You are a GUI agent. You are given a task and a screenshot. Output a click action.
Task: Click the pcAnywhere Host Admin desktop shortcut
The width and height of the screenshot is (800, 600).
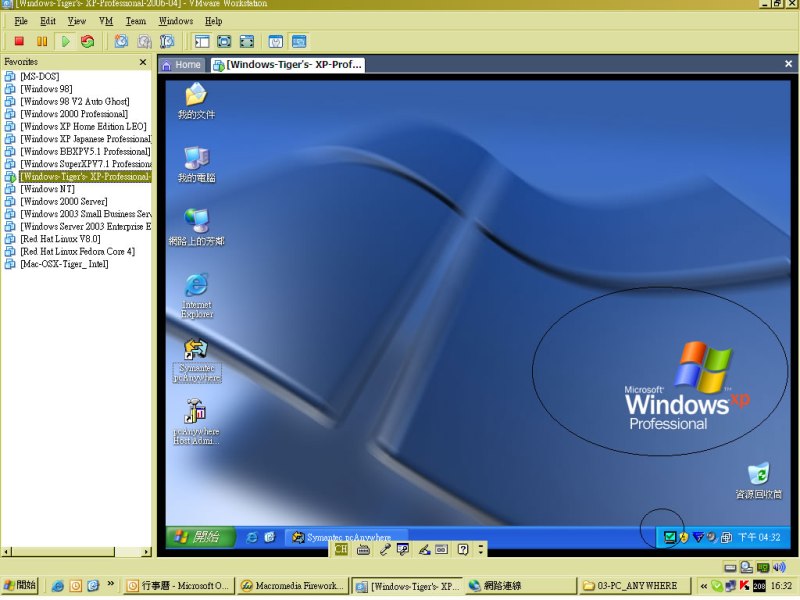pos(196,422)
